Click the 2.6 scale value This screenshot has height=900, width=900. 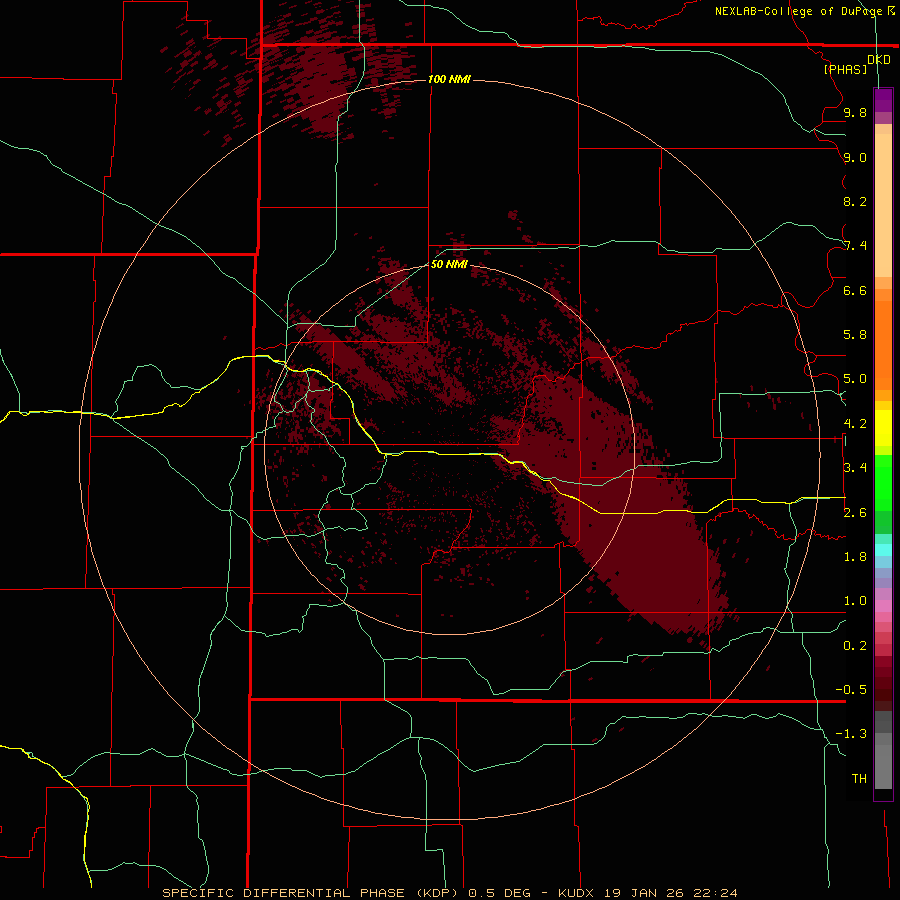click(855, 513)
